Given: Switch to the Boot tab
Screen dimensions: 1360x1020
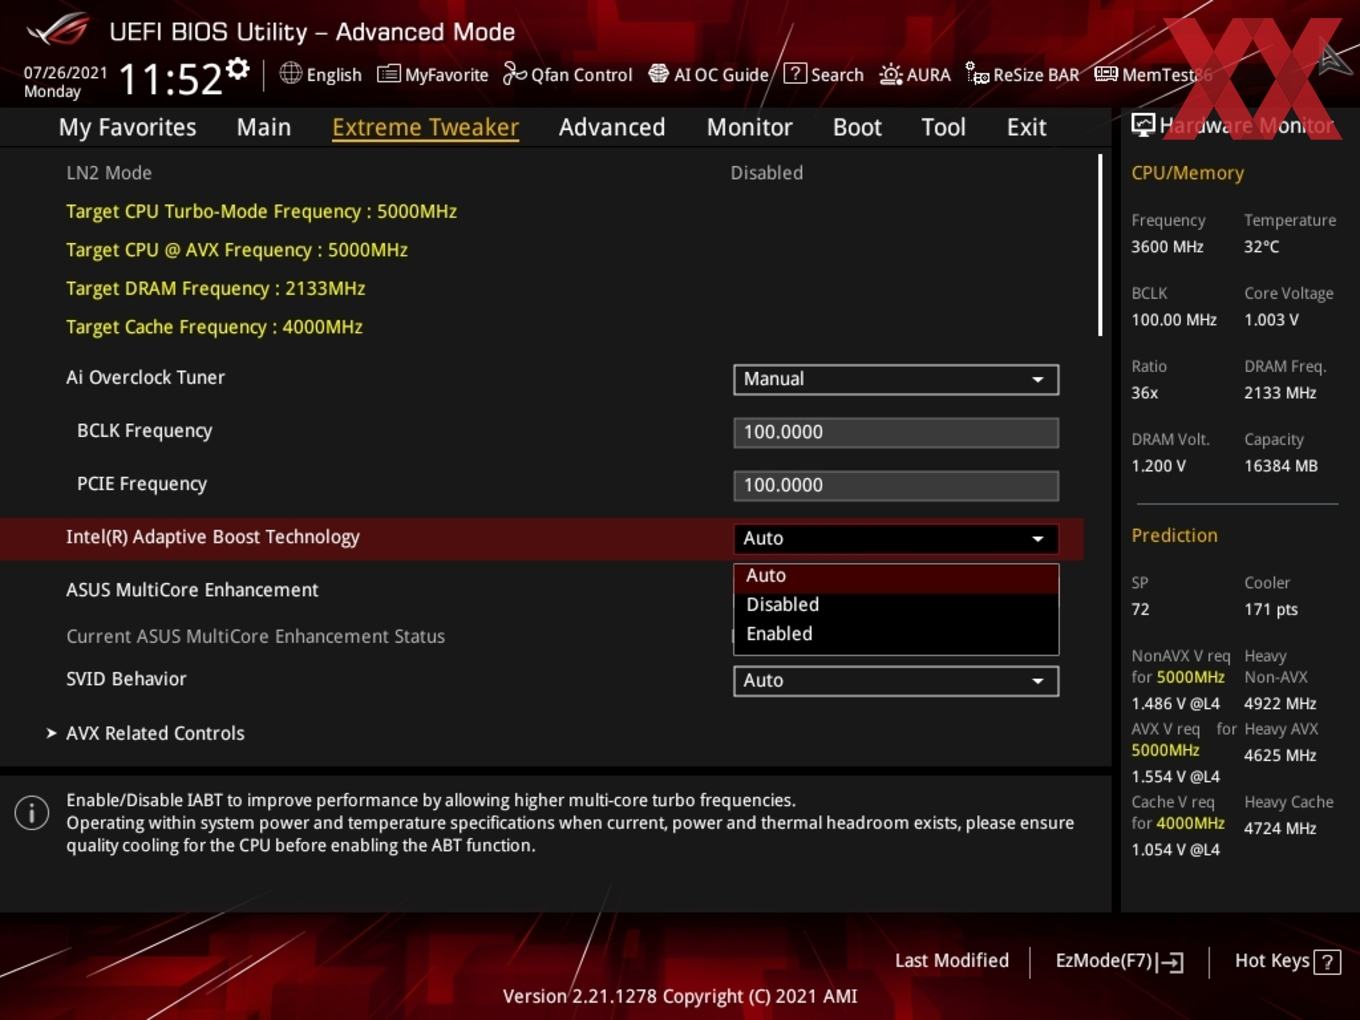Looking at the screenshot, I should coord(857,127).
